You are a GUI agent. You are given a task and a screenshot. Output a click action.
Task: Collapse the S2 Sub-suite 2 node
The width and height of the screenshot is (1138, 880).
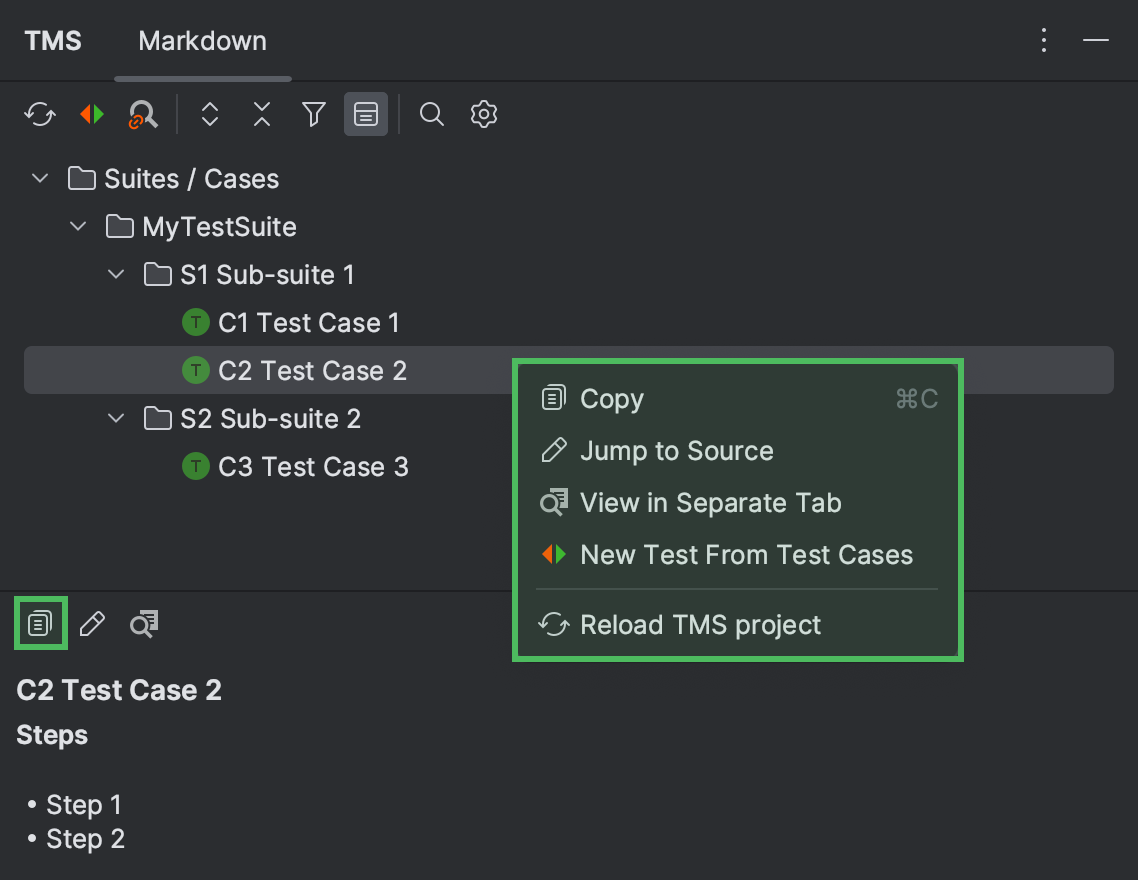[x=115, y=418]
